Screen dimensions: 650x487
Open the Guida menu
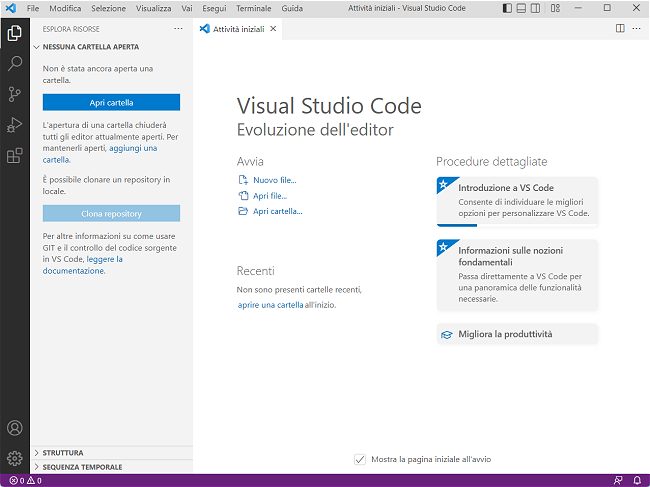point(292,8)
